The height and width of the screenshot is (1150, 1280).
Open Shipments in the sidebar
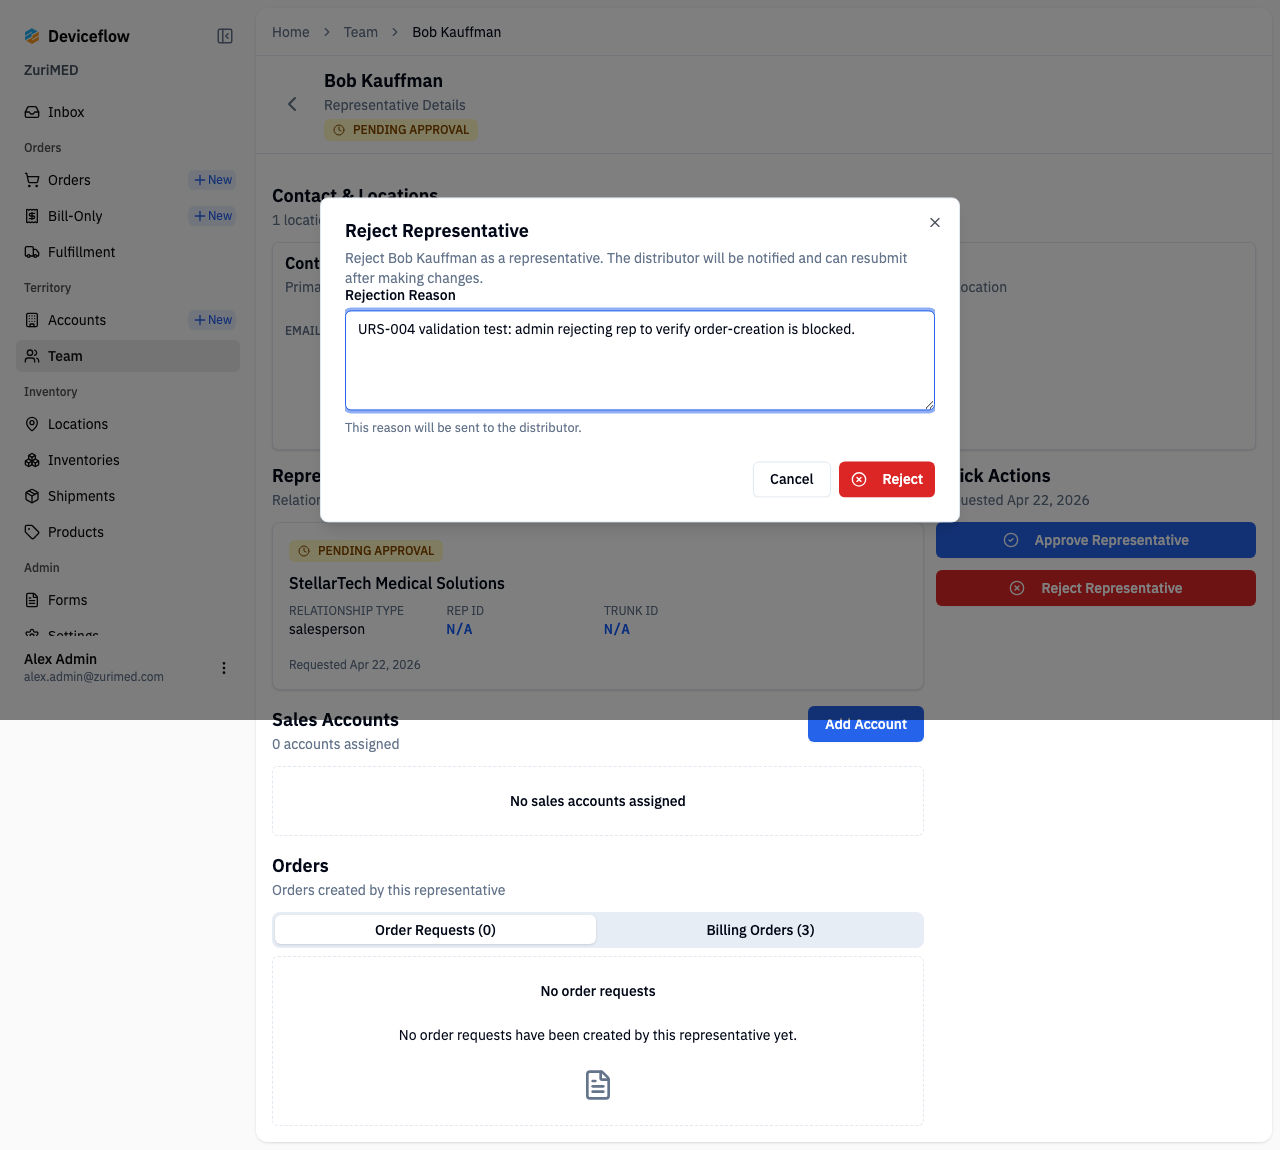pos(128,496)
